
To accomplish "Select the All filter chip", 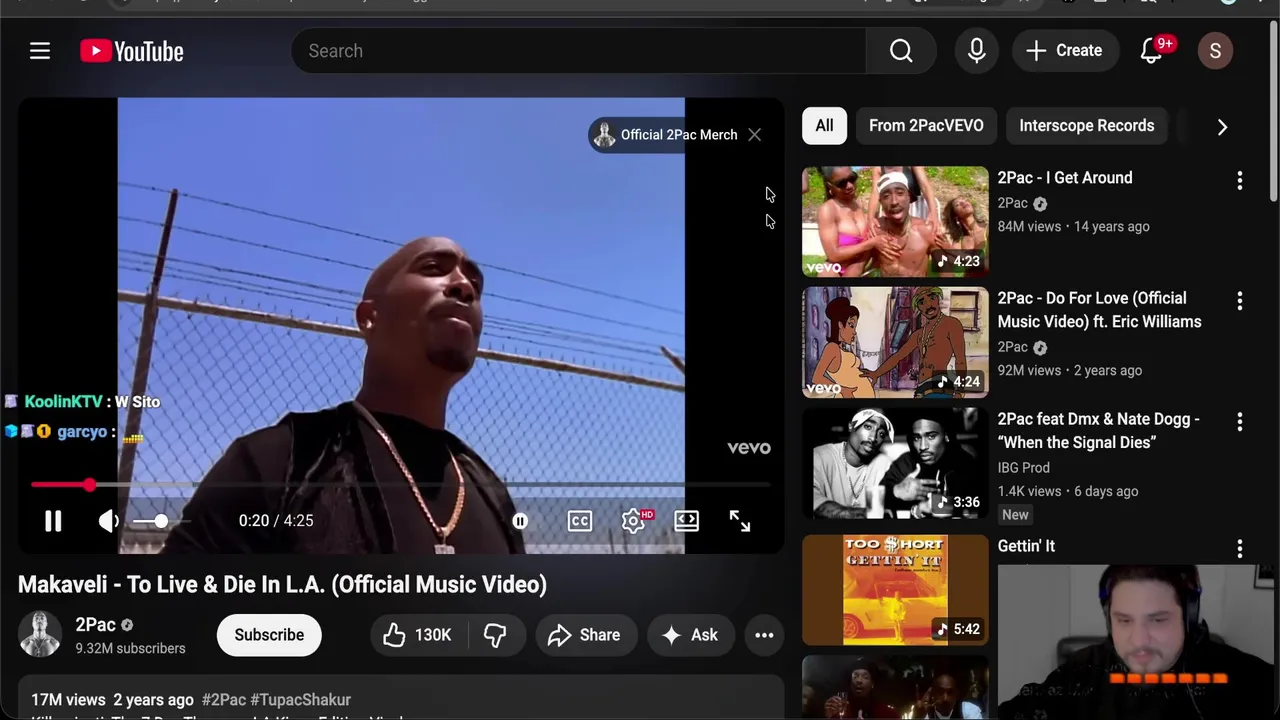I will click(x=824, y=126).
